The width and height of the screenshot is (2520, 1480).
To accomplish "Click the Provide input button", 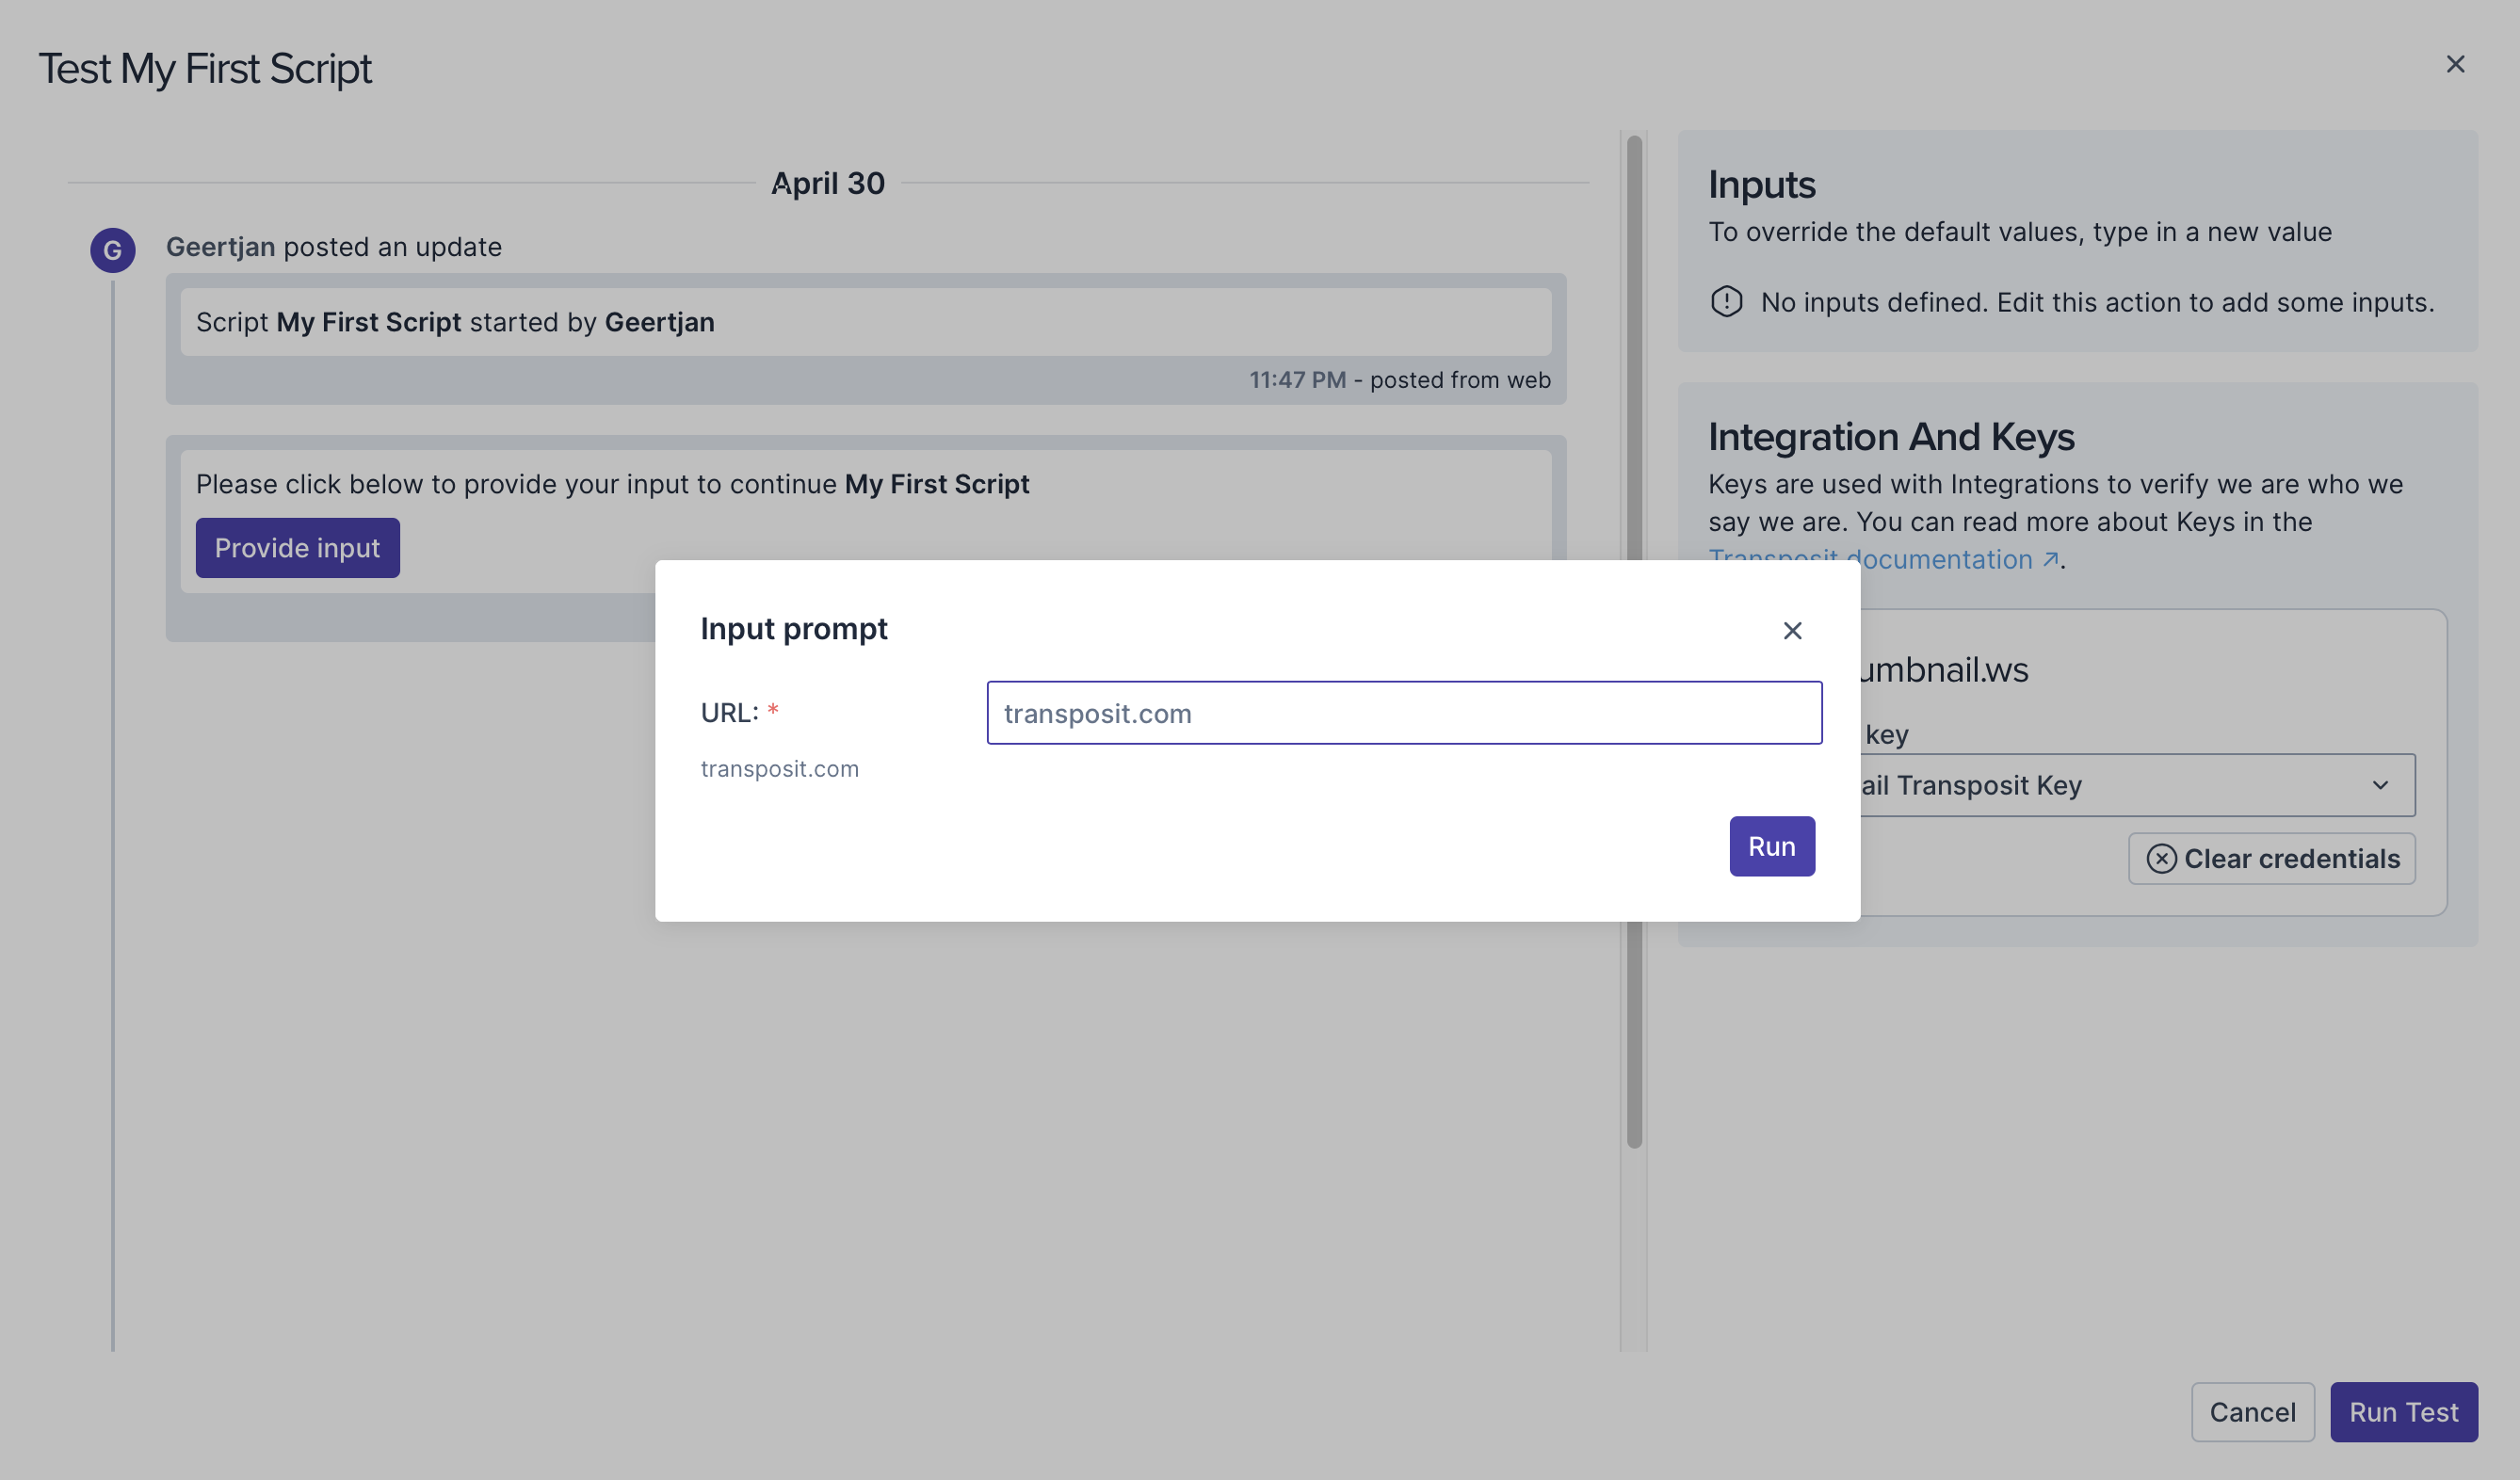I will pos(297,548).
